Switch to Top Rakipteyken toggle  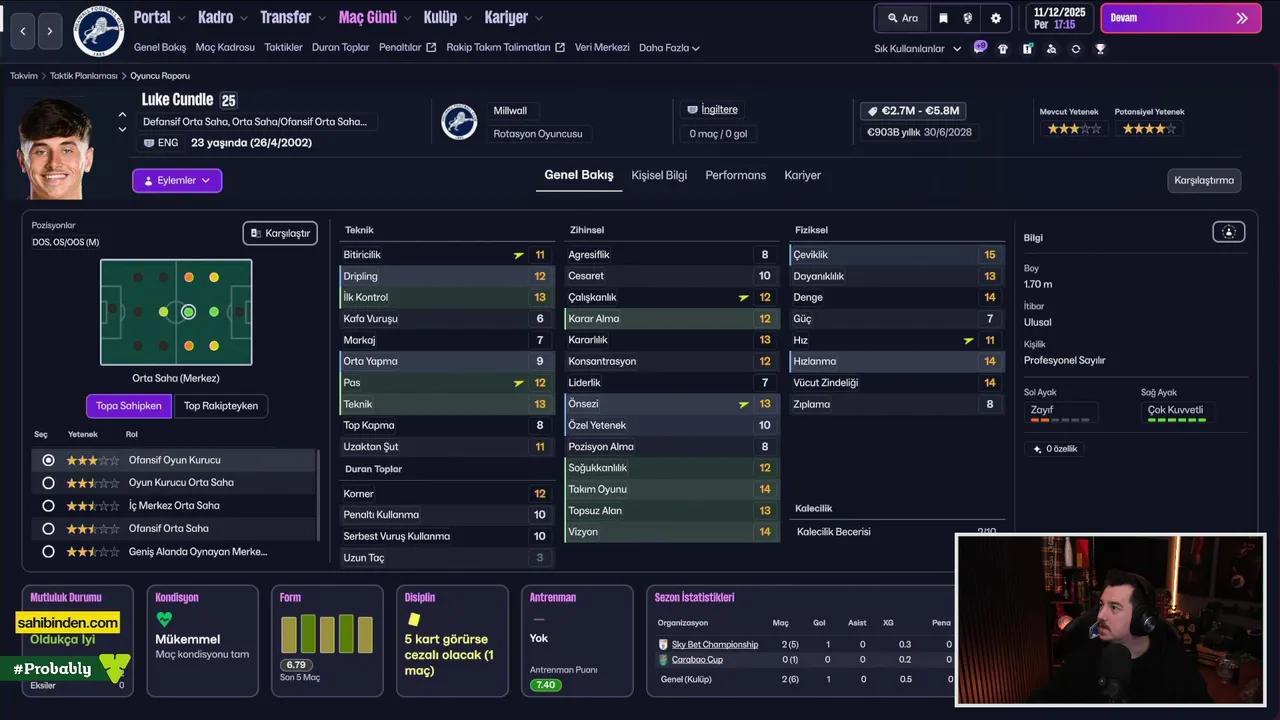(221, 406)
